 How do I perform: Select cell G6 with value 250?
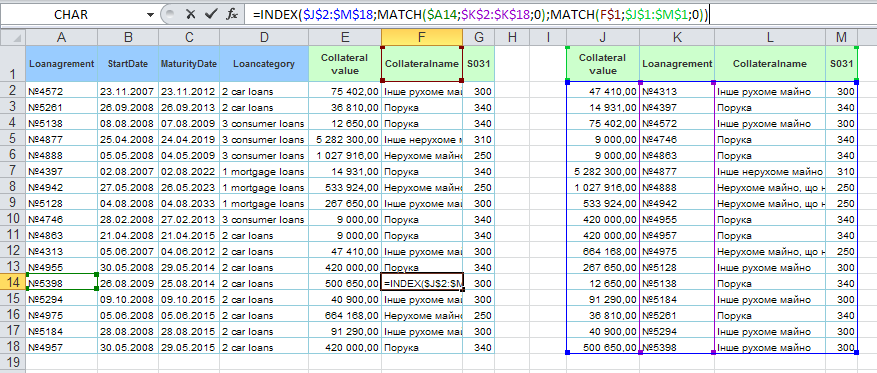click(479, 154)
